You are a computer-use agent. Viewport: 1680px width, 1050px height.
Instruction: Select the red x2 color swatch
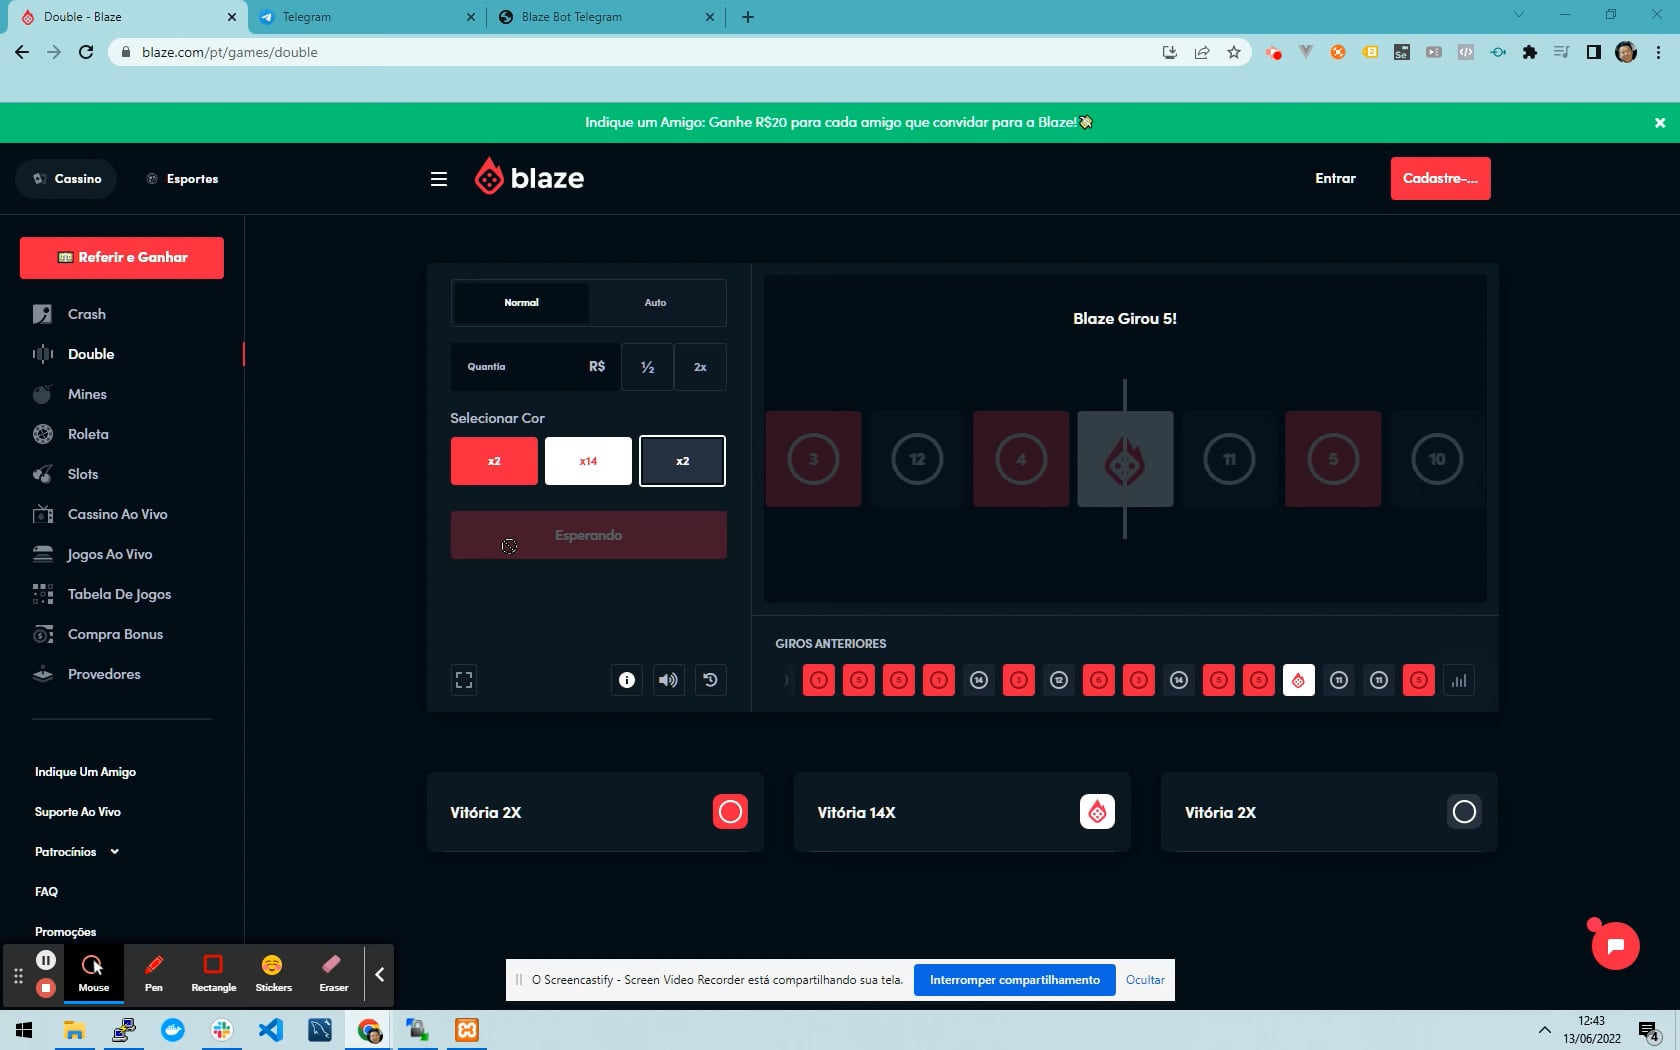coord(493,461)
